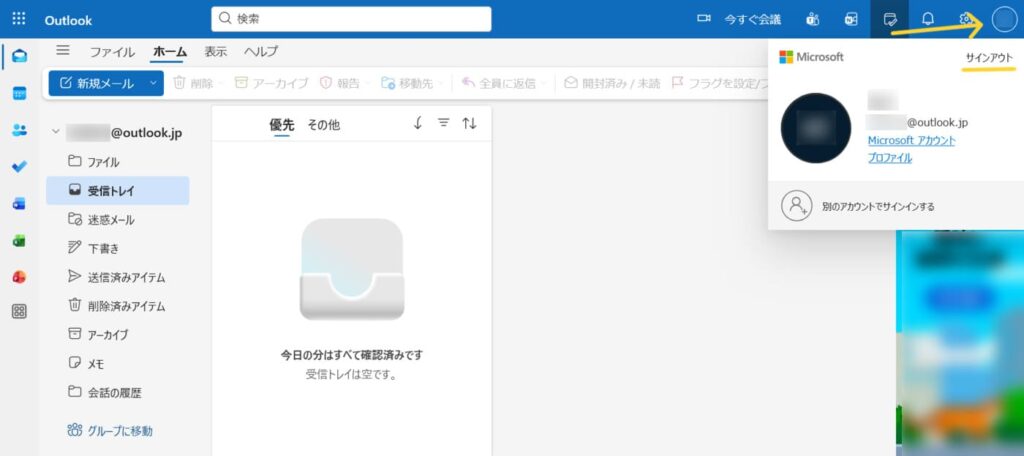Open the Teams icon in header

812,20
